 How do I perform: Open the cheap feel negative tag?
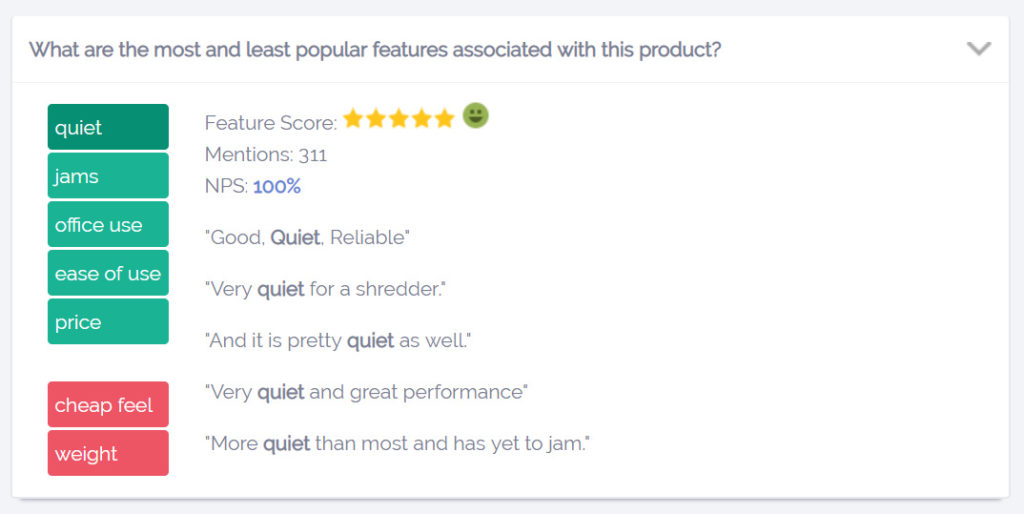(x=108, y=404)
